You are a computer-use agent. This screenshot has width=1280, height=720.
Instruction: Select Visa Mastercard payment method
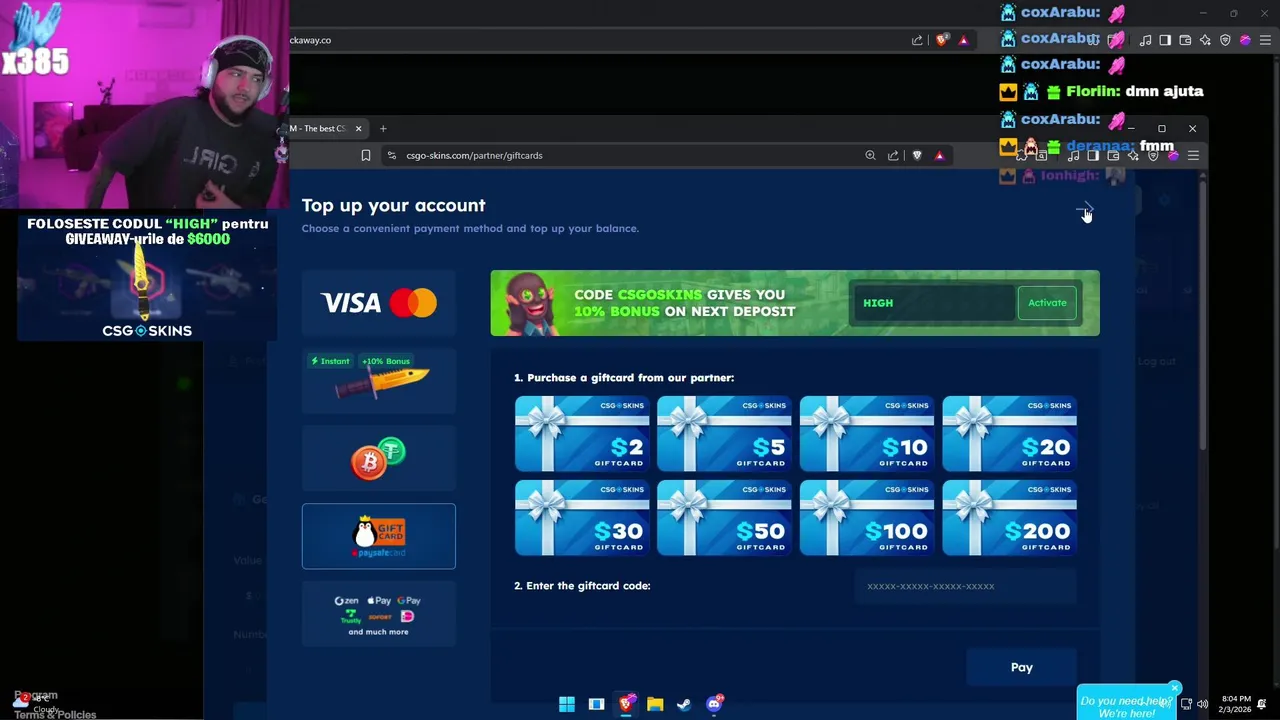pos(378,303)
